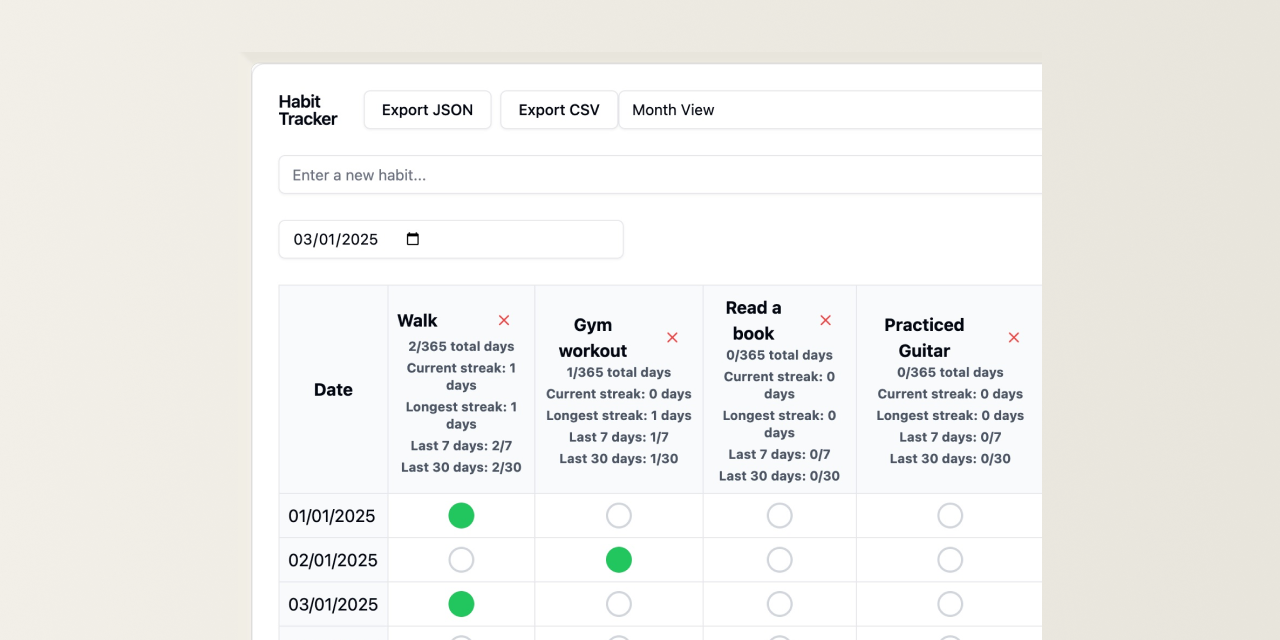Viewport: 1280px width, 640px height.
Task: Mark Gym workout done on 01/01/2025
Action: [x=619, y=516]
